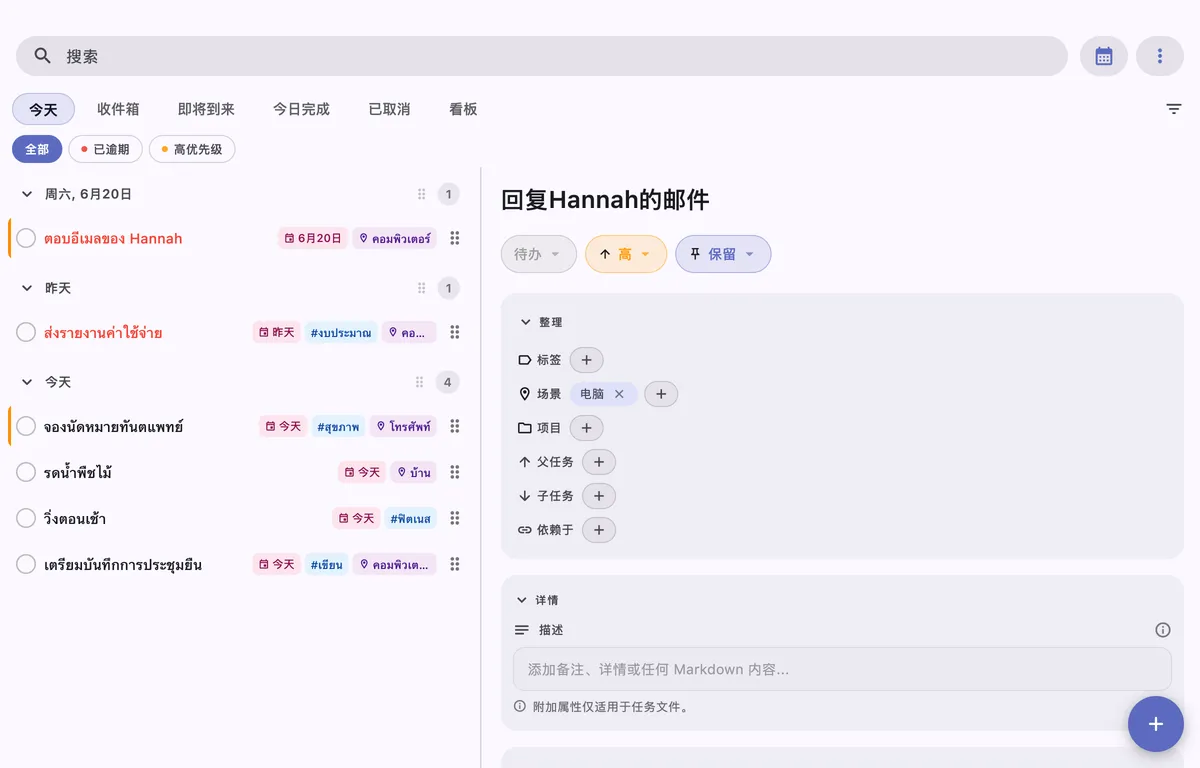Screen dimensions: 1200x768
Task: Add parent task with 父任务 plus
Action: (599, 462)
